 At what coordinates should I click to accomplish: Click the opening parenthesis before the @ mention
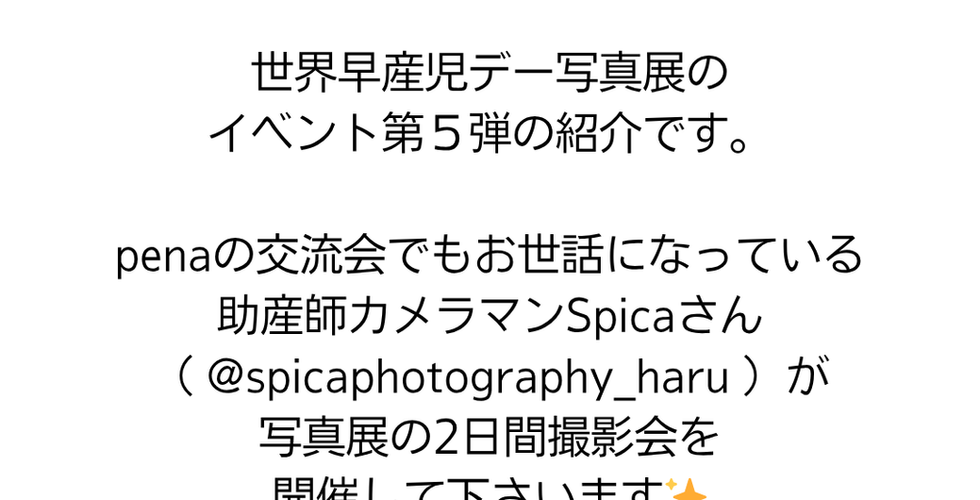[183, 377]
